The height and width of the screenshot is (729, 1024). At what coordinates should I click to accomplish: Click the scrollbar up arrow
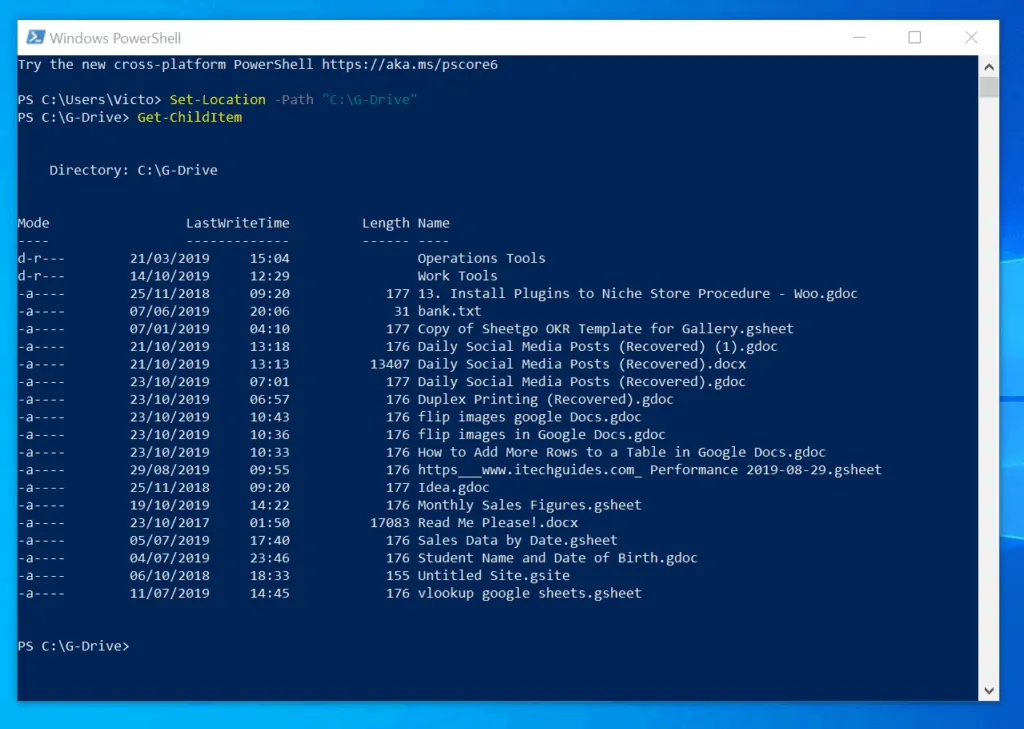click(988, 67)
